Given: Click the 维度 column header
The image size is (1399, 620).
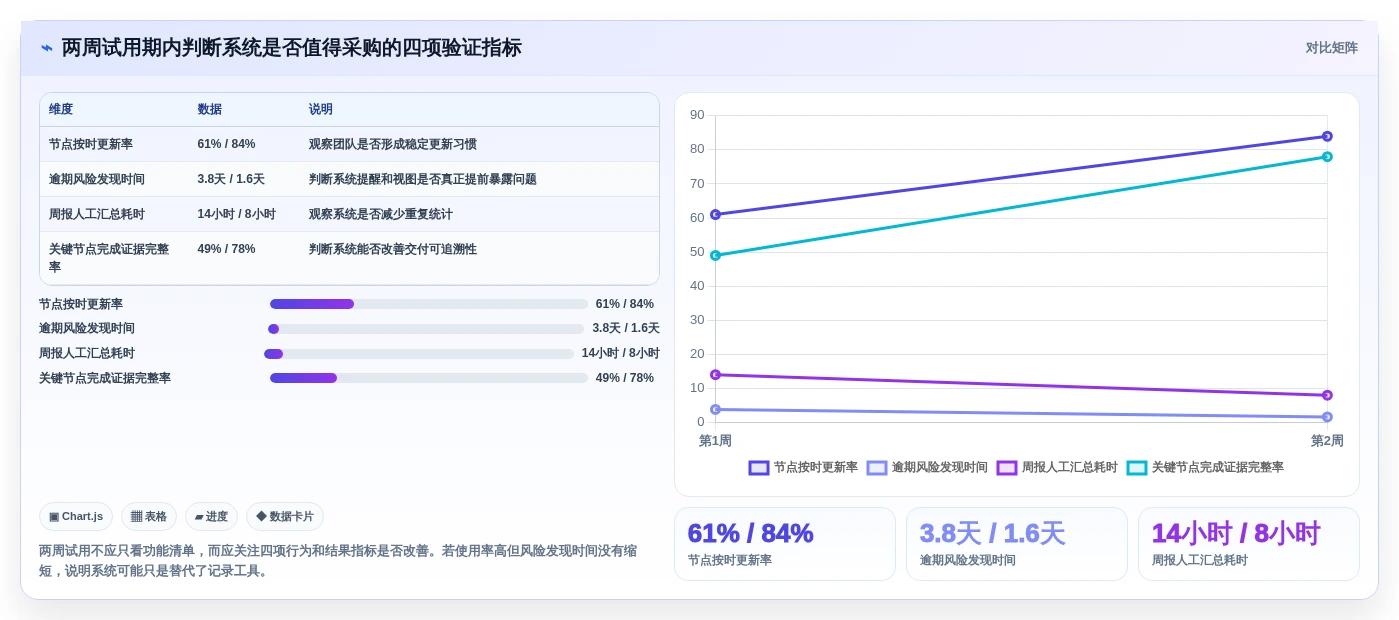Looking at the screenshot, I should pos(61,109).
